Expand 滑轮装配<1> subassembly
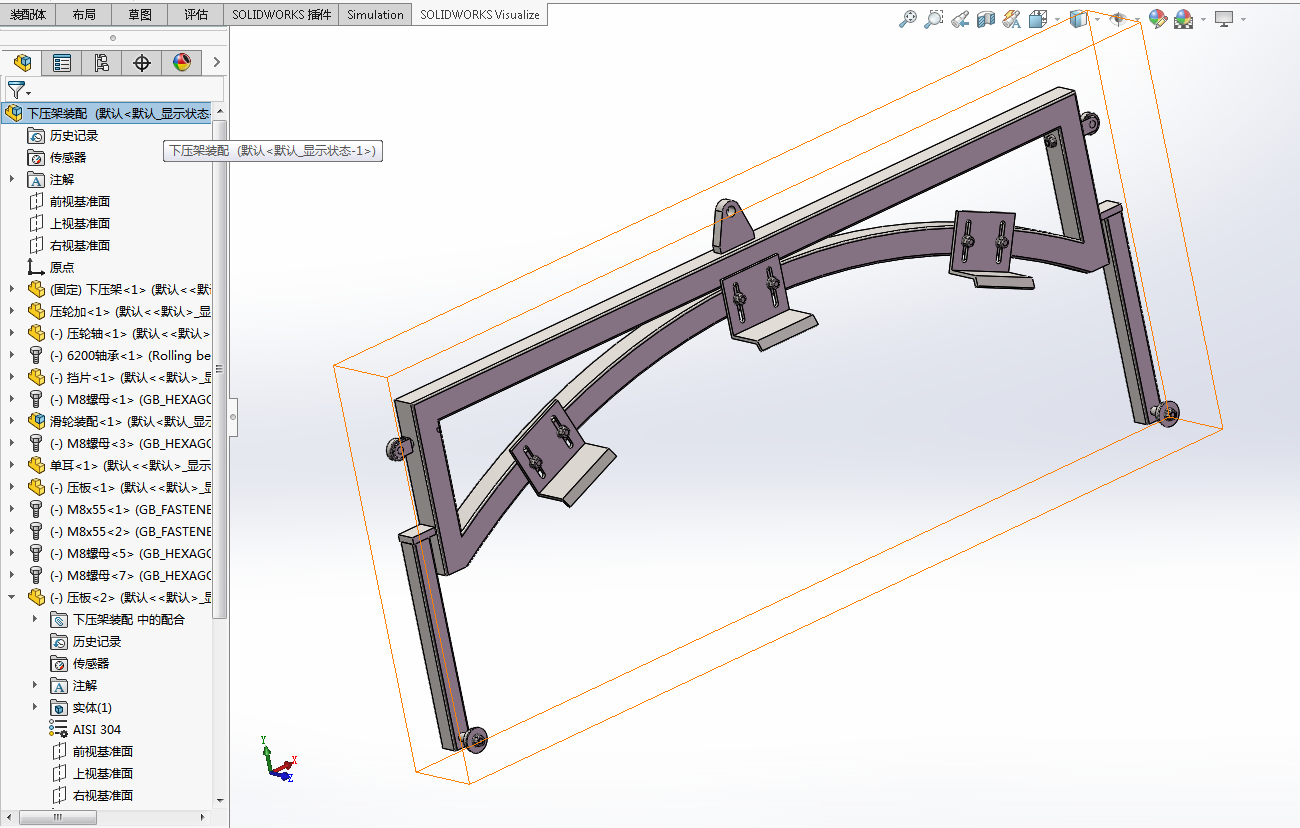 pyautogui.click(x=12, y=421)
